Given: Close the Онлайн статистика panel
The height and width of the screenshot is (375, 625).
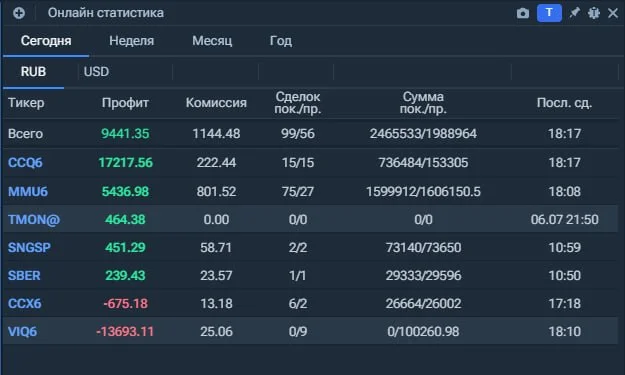Looking at the screenshot, I should point(613,13).
